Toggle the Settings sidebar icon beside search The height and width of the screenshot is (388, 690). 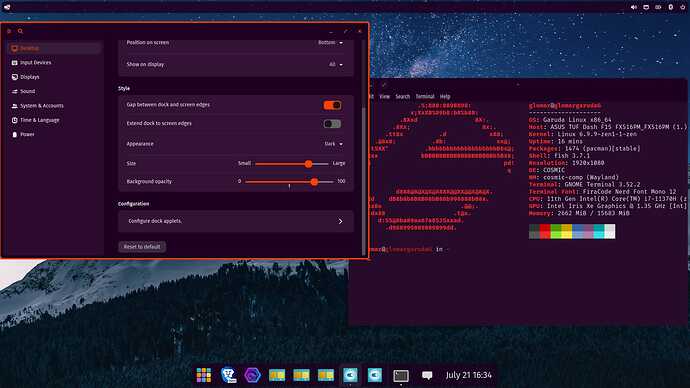9,31
